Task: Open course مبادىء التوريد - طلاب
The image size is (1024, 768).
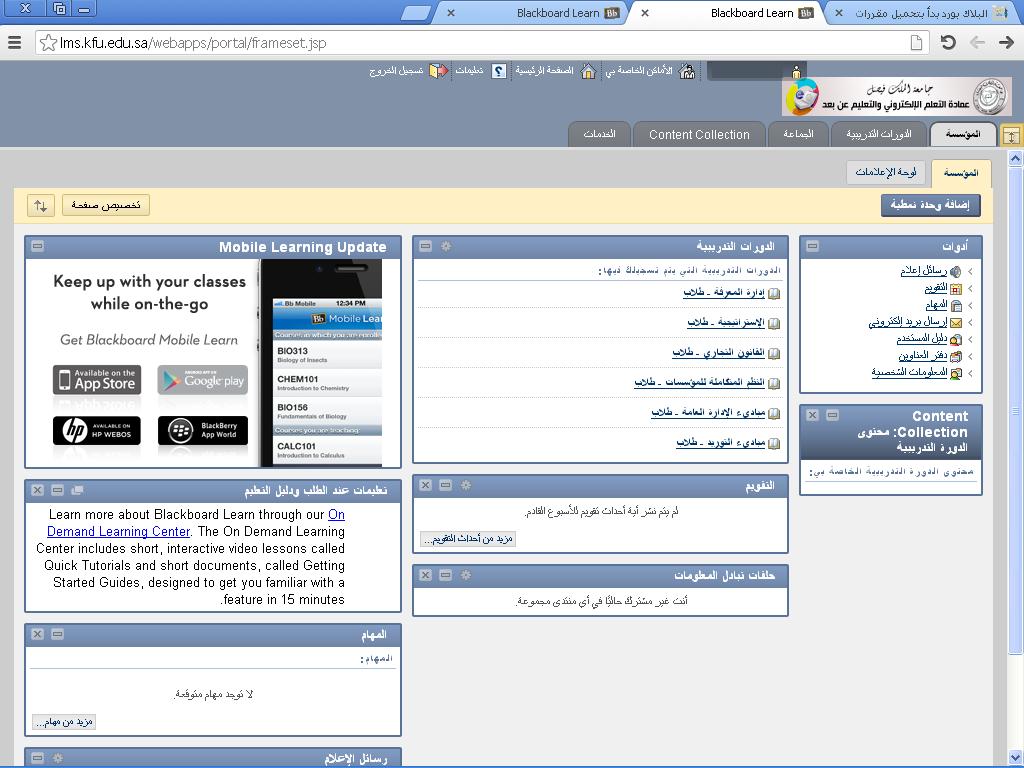Action: pyautogui.click(x=720, y=443)
